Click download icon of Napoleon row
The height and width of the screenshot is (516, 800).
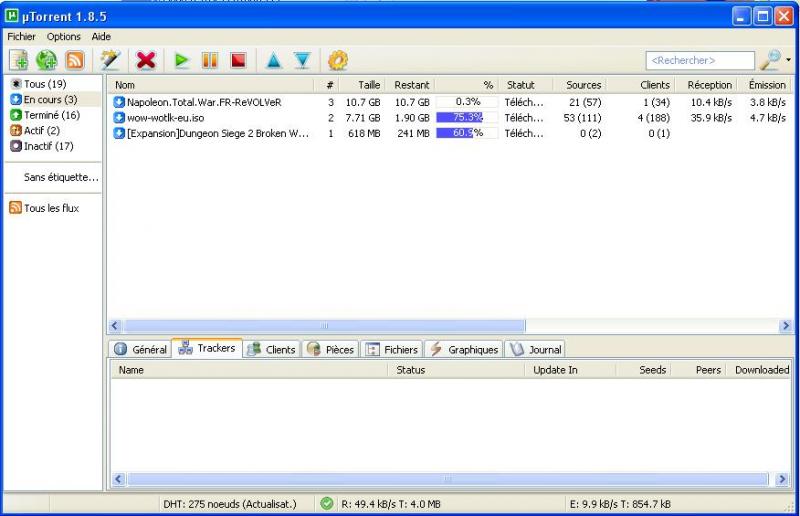click(x=119, y=102)
